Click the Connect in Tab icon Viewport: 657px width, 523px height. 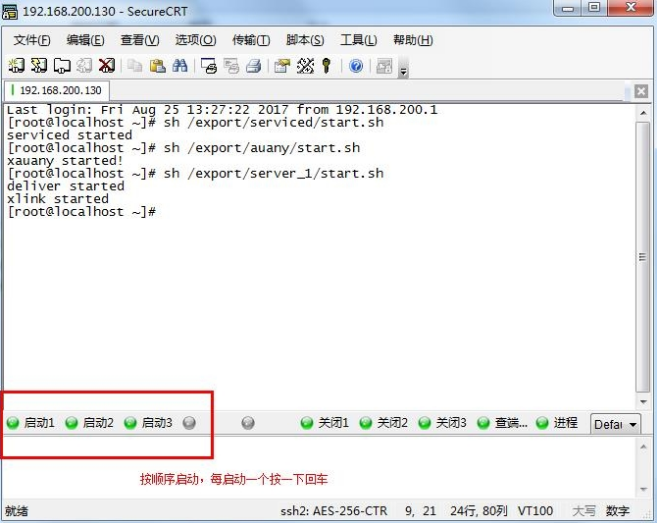pos(62,66)
